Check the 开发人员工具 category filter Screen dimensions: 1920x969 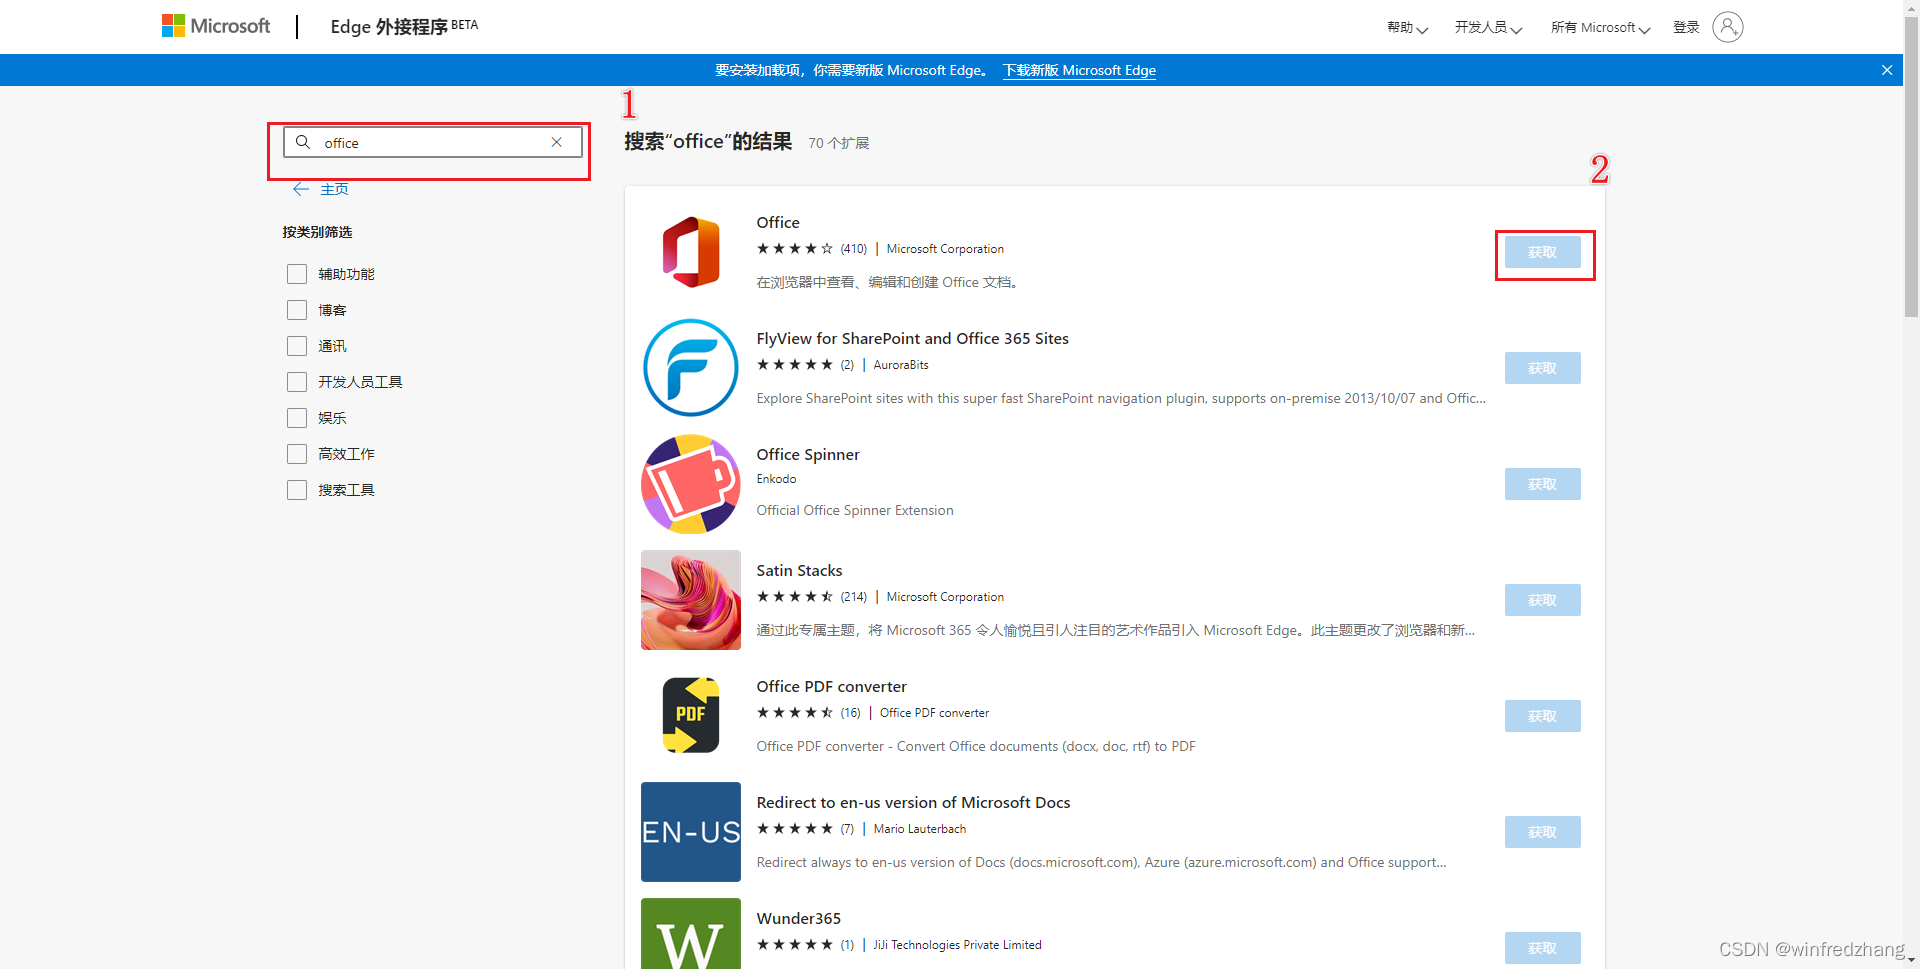click(x=297, y=382)
